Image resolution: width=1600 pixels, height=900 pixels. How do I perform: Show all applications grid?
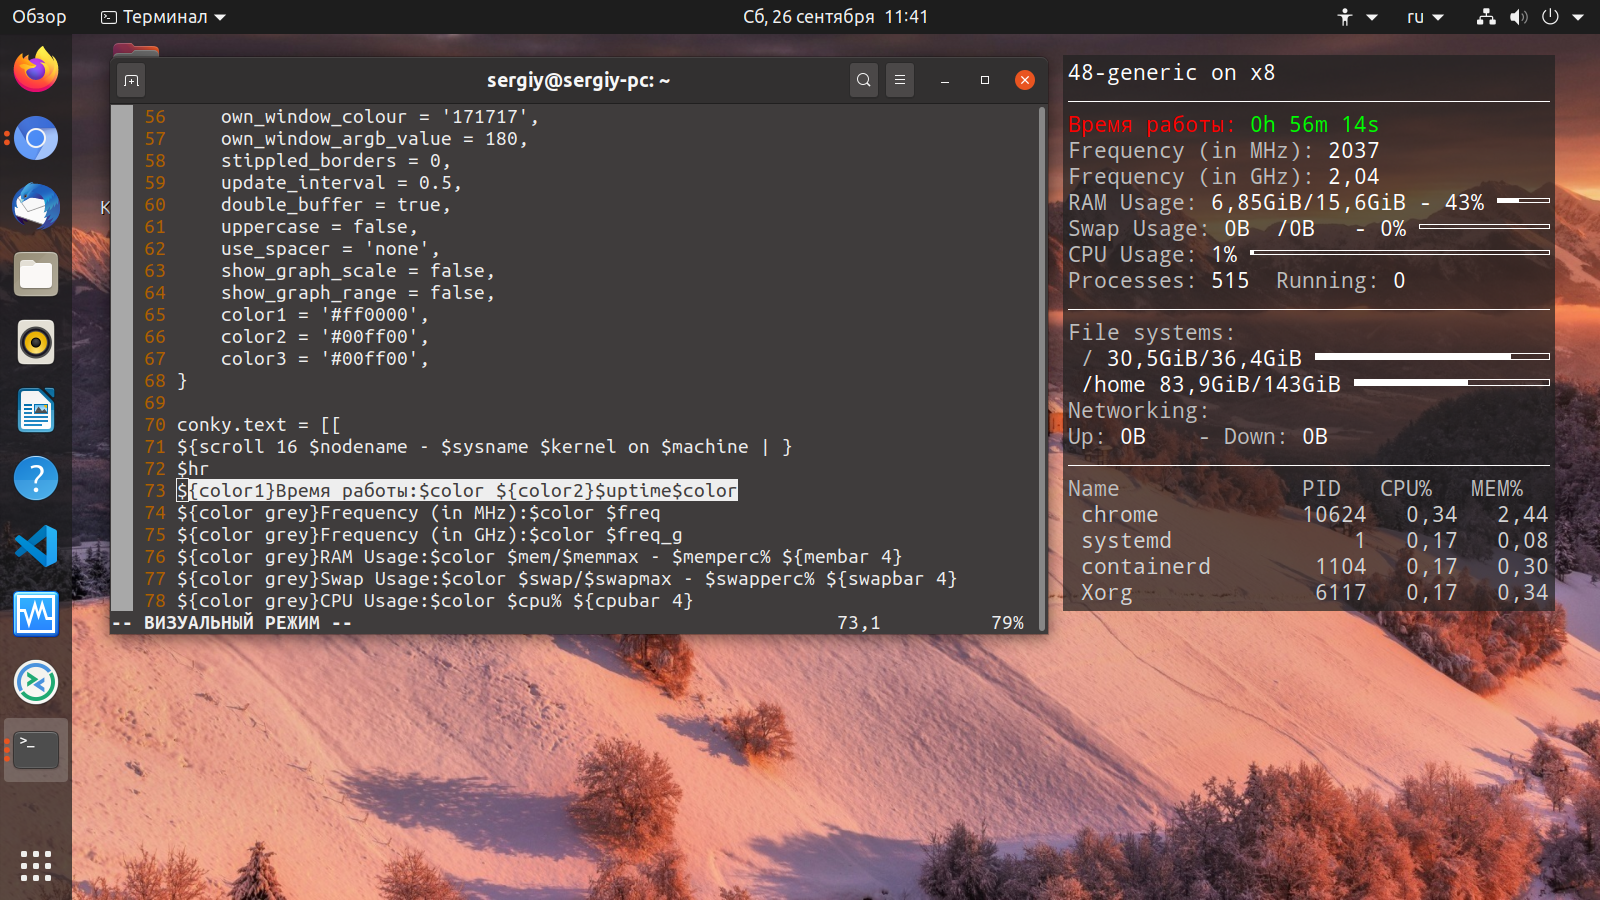[36, 866]
